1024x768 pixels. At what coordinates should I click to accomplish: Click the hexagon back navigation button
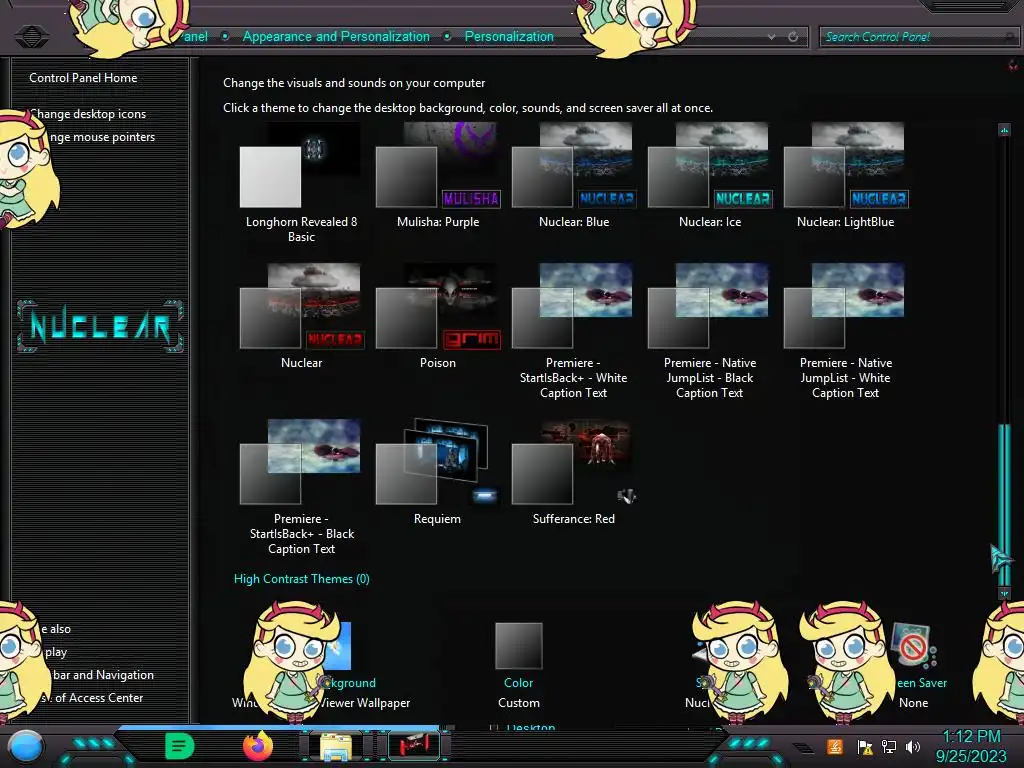[x=31, y=37]
